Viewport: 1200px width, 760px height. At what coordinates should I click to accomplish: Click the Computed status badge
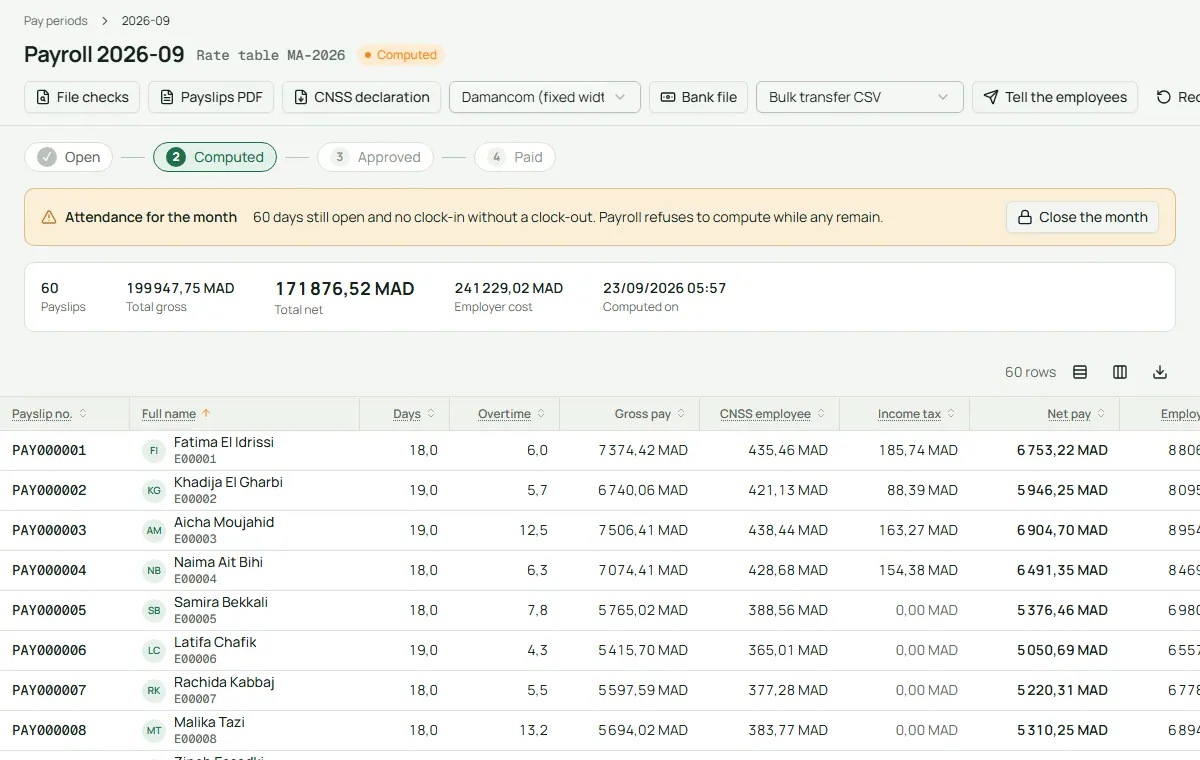coord(400,55)
